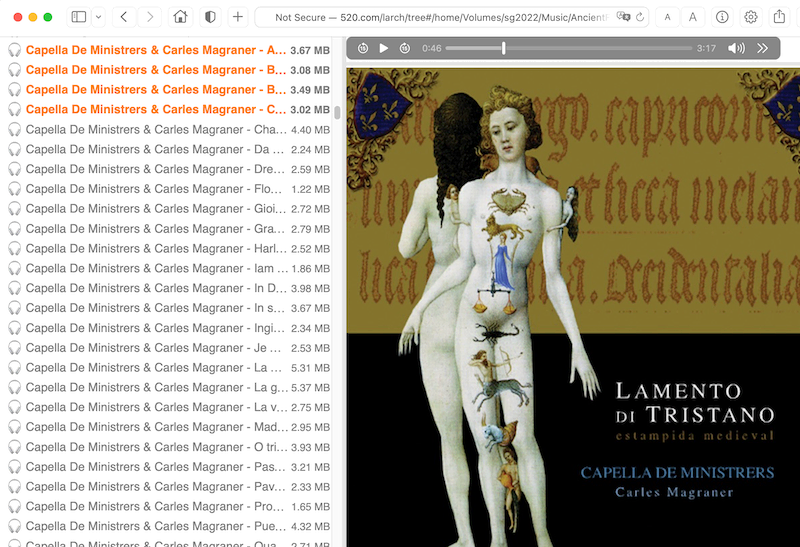The height and width of the screenshot is (547, 800).
Task: Open the settings gear in toolbar
Action: pos(751,17)
